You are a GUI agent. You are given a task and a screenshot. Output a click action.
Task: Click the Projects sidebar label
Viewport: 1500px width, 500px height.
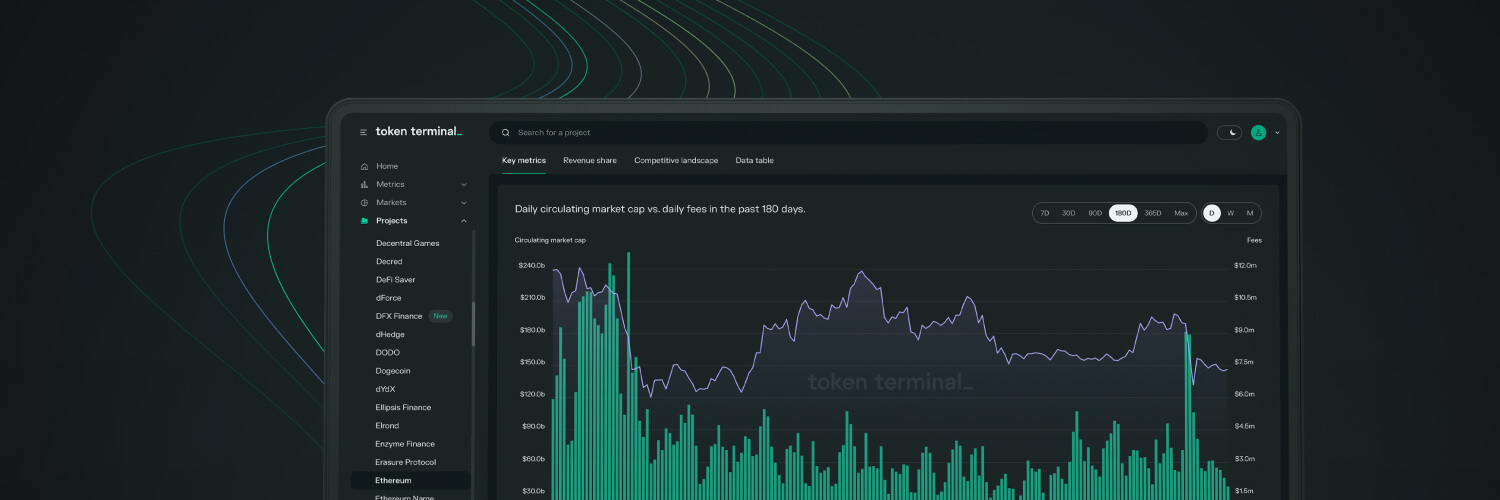pyautogui.click(x=392, y=220)
